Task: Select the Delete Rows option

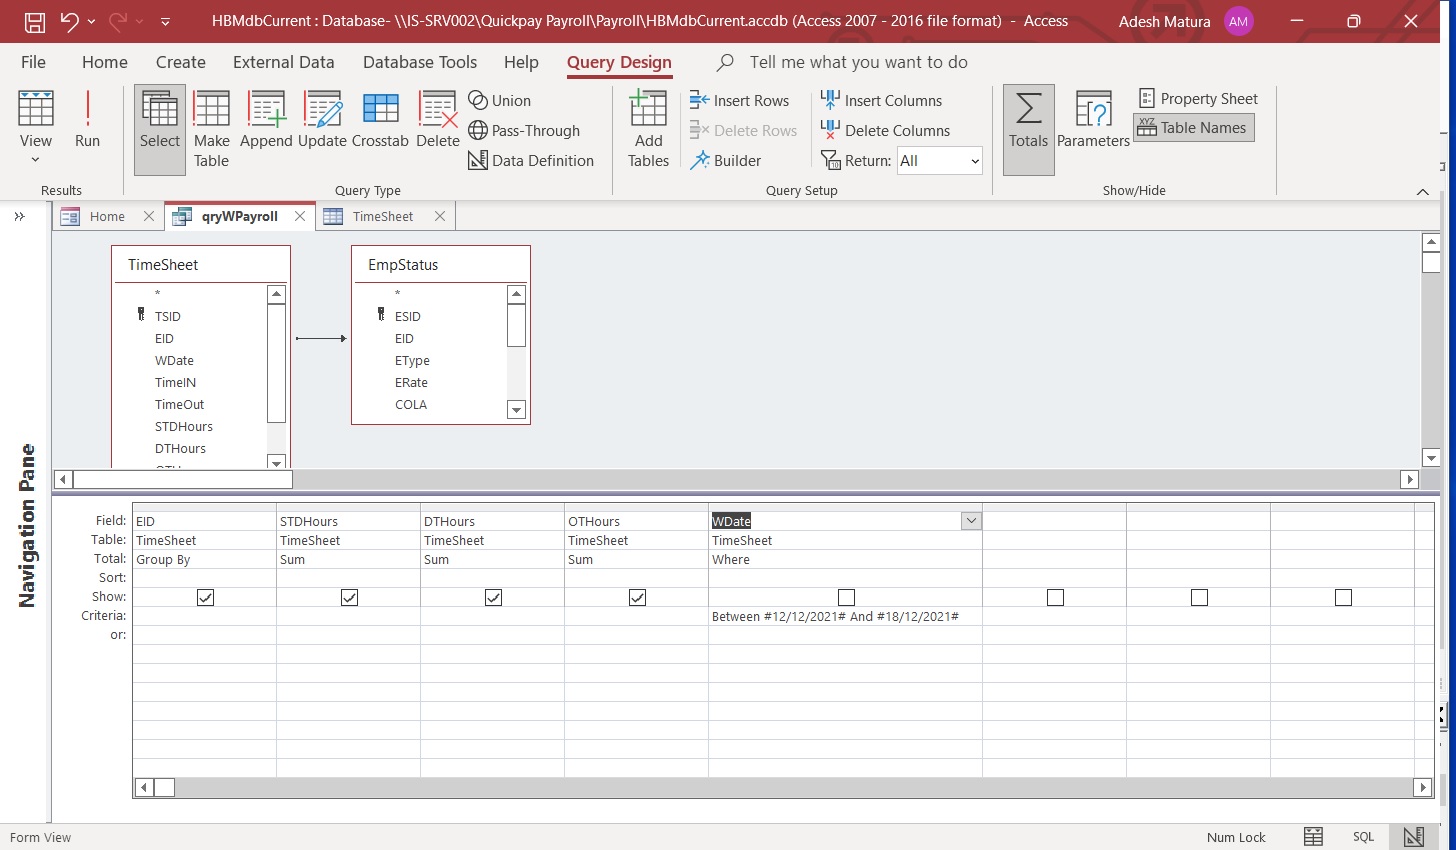Action: [743, 131]
